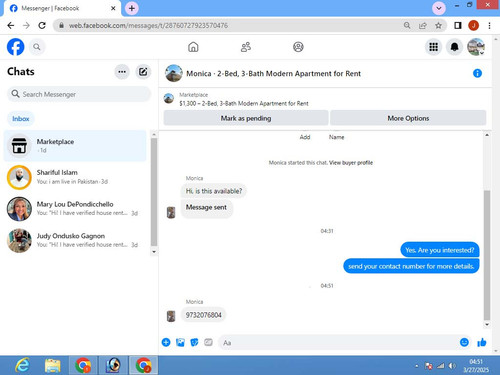Send a thumbs-up like
500x375 pixels.
coord(482,342)
